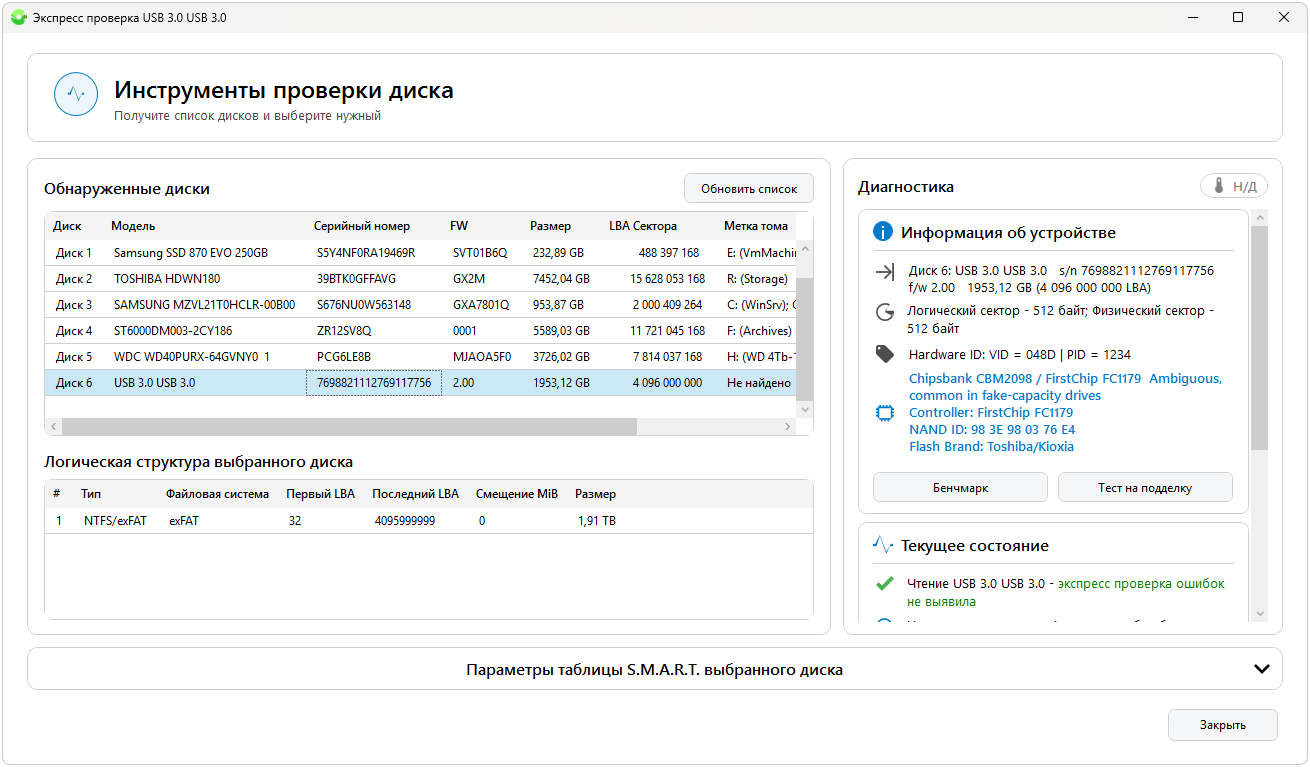Click Не найдено volume label cell
This screenshot has width=1310, height=767.
pos(758,383)
